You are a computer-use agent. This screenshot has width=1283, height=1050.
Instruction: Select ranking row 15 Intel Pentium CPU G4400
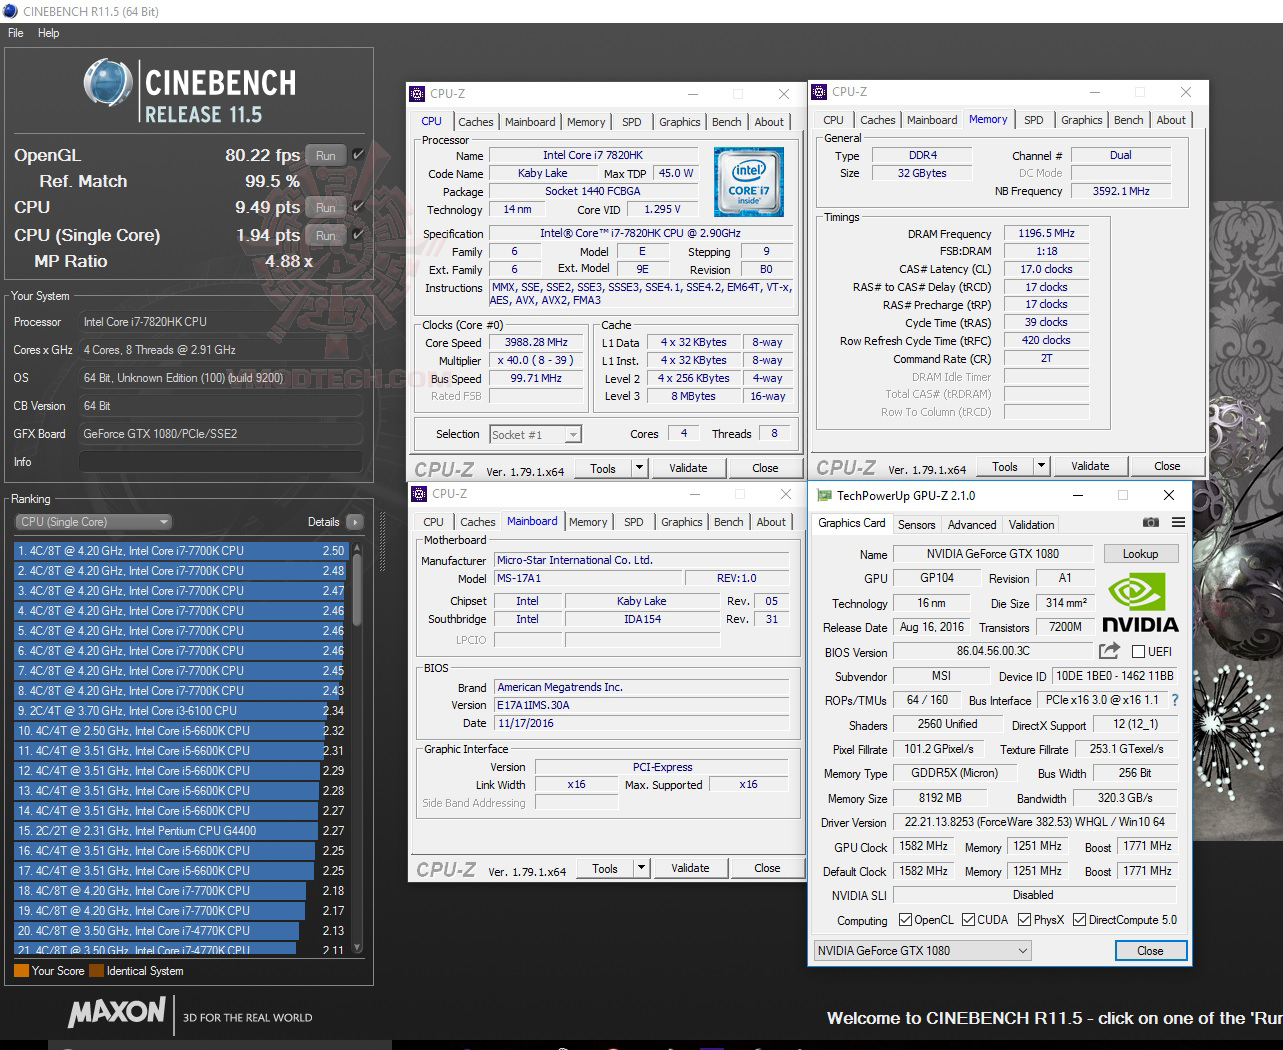click(x=180, y=831)
